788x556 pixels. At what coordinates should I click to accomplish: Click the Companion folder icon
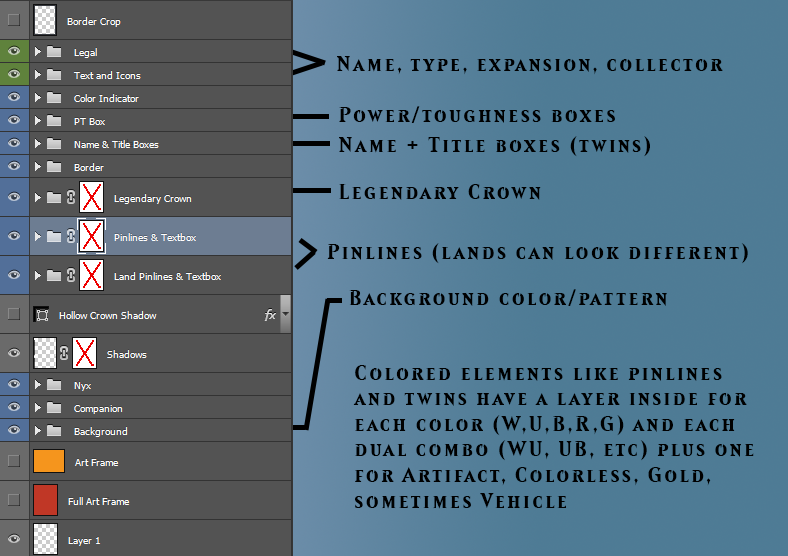click(54, 408)
